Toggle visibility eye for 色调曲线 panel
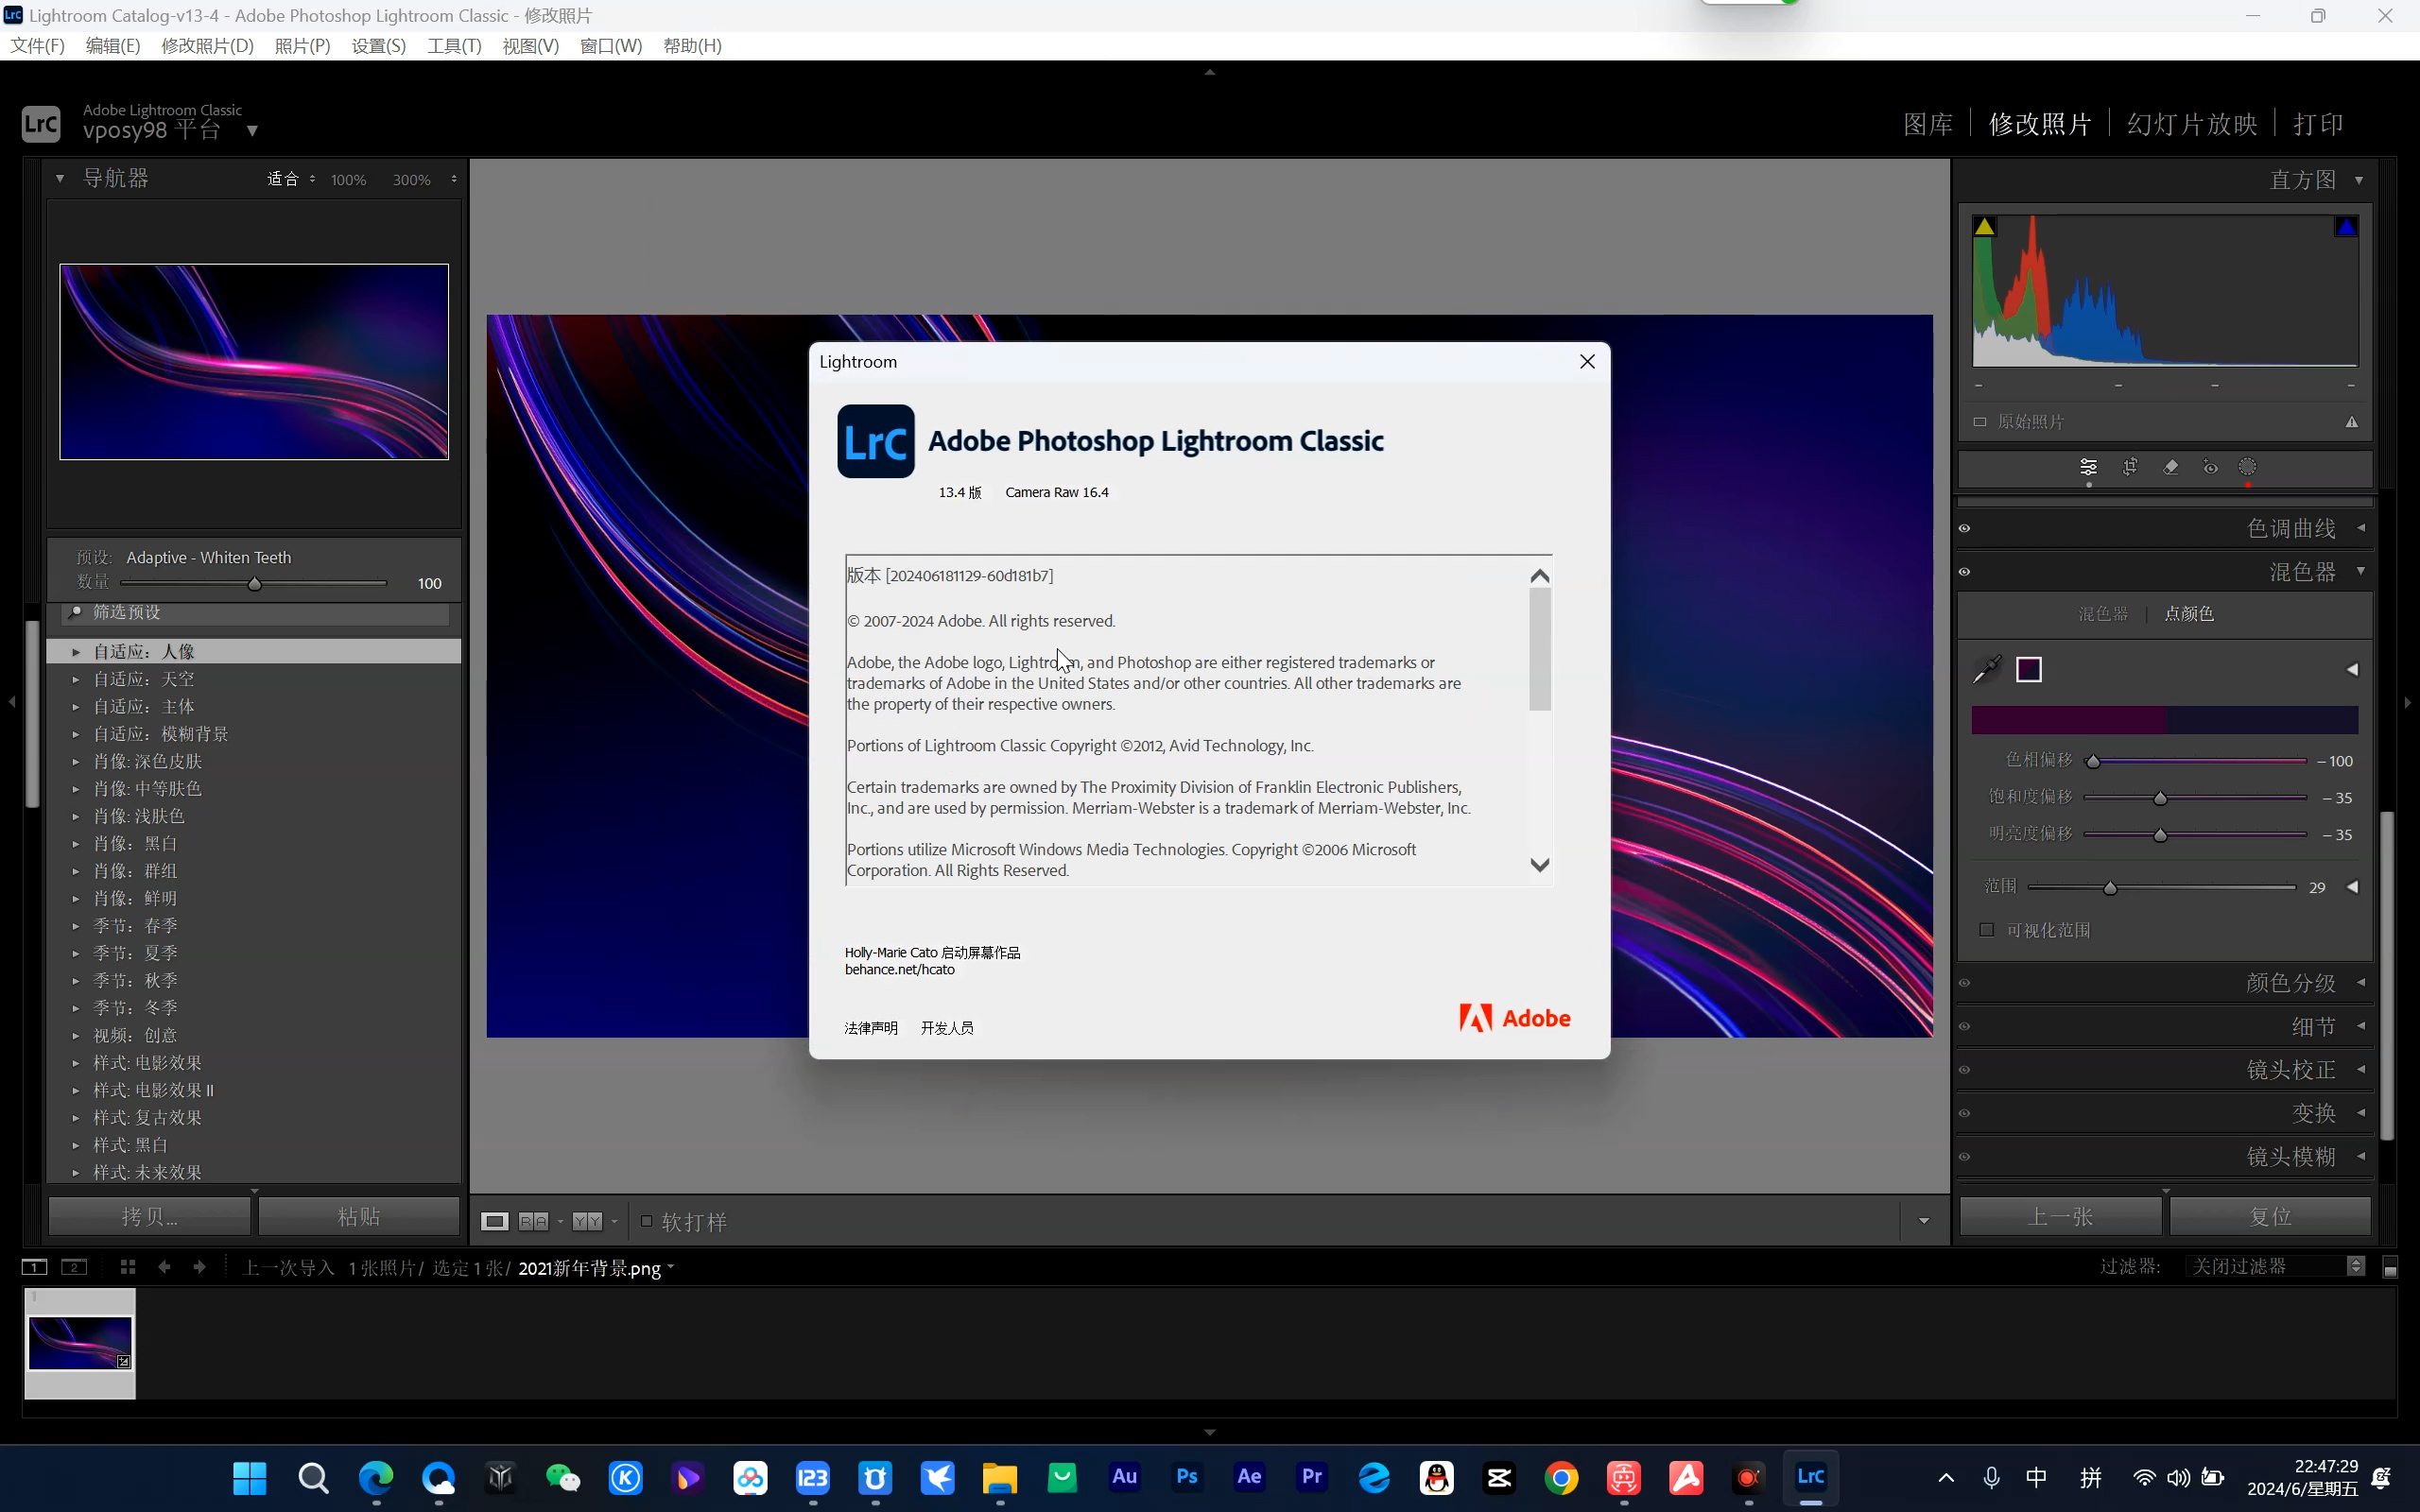The height and width of the screenshot is (1512, 2420). [1964, 528]
